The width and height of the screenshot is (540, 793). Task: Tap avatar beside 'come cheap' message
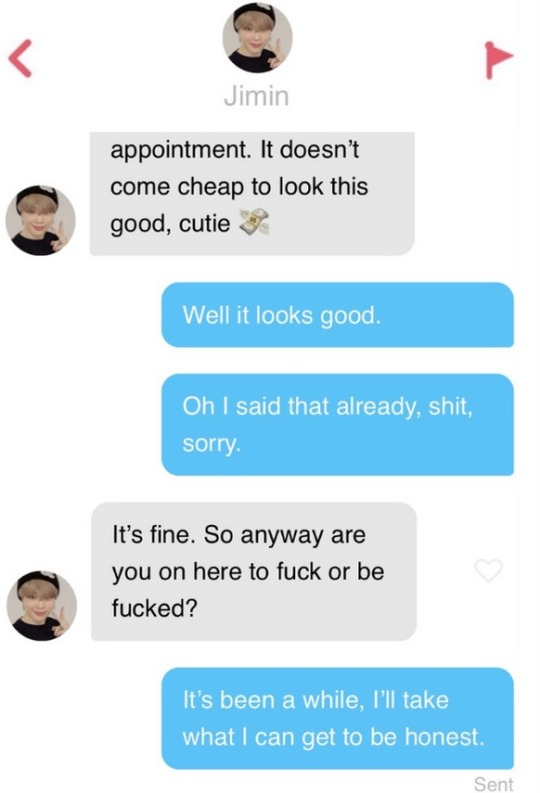(40, 220)
